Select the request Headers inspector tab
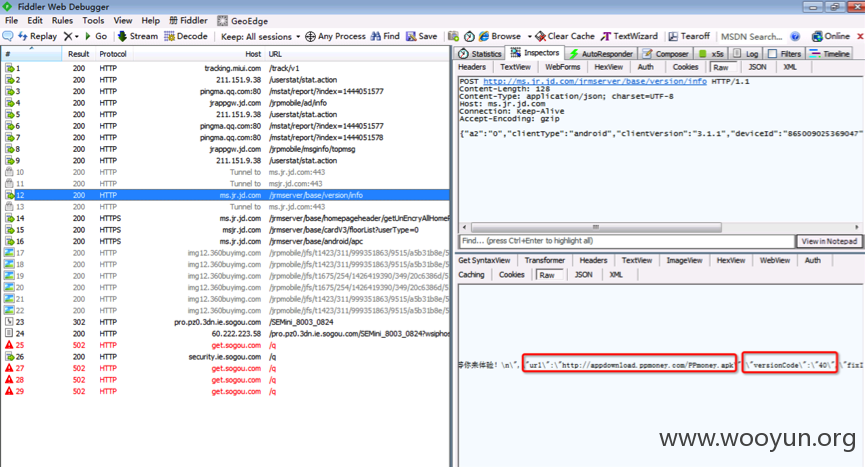 472,67
